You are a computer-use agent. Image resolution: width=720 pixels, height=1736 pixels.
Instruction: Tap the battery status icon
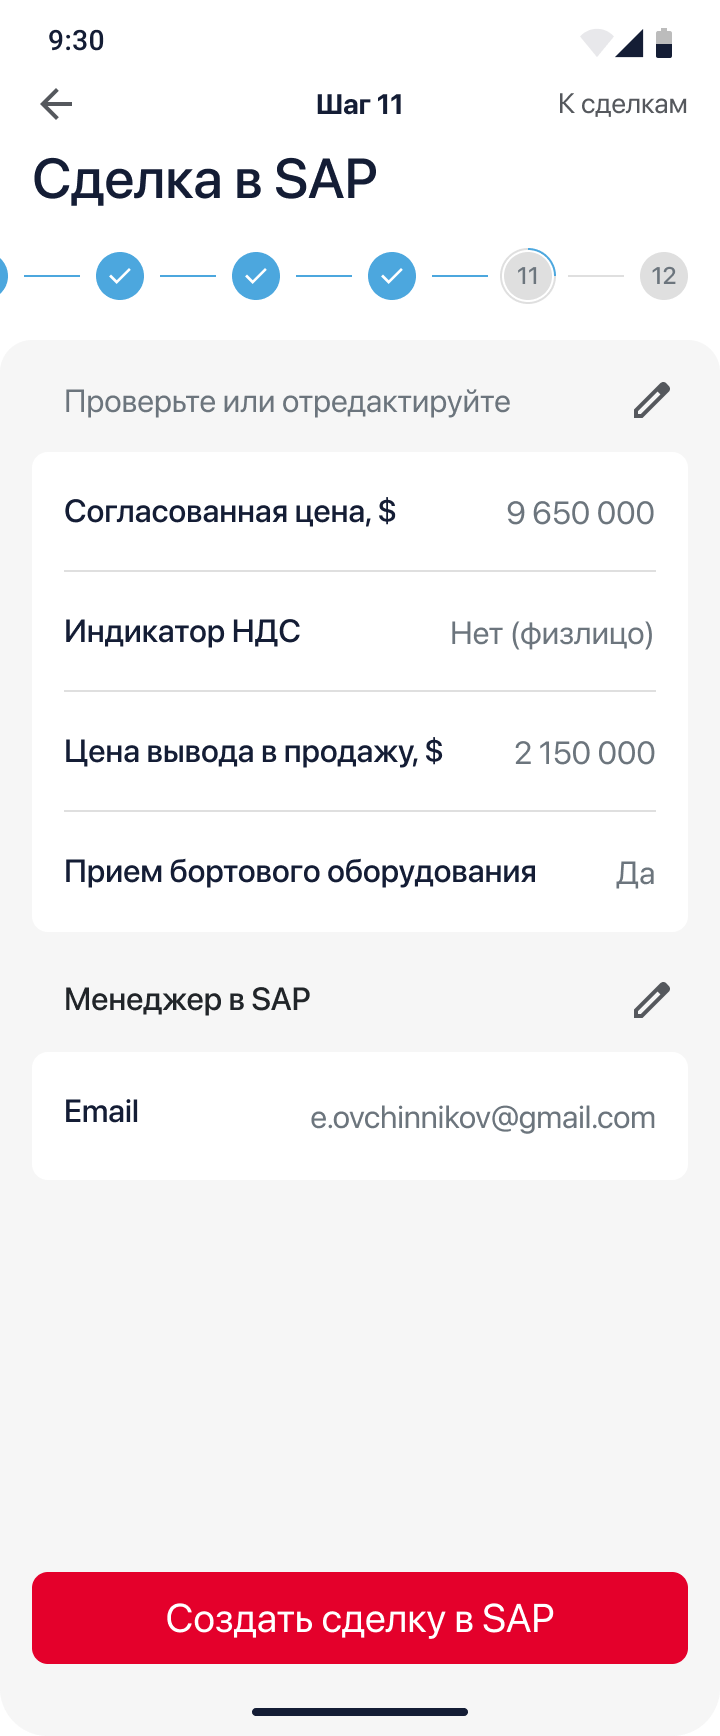pos(664,43)
